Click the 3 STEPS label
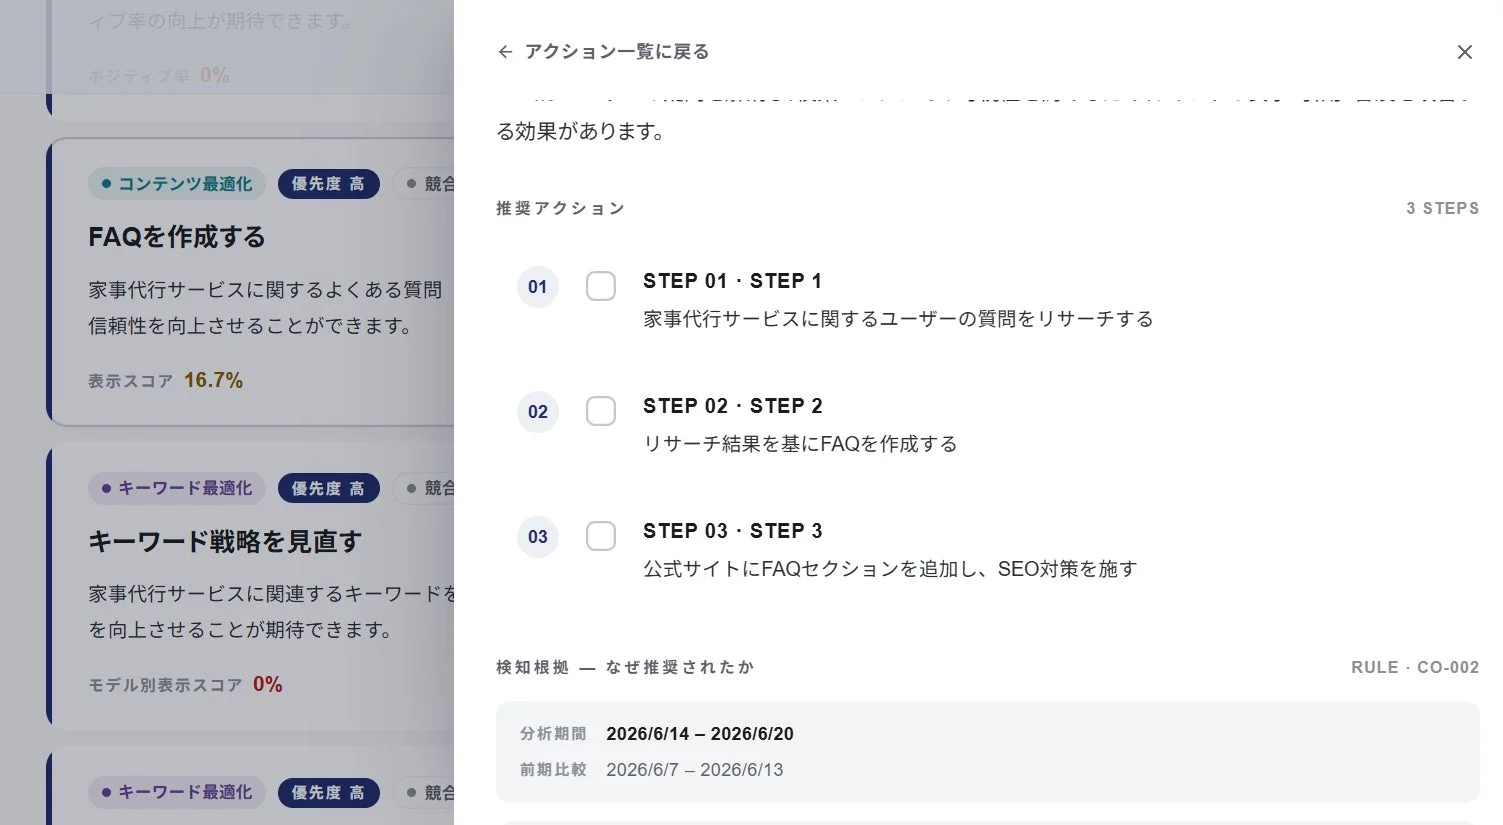Screen dimensions: 1503x825 (x=1442, y=208)
